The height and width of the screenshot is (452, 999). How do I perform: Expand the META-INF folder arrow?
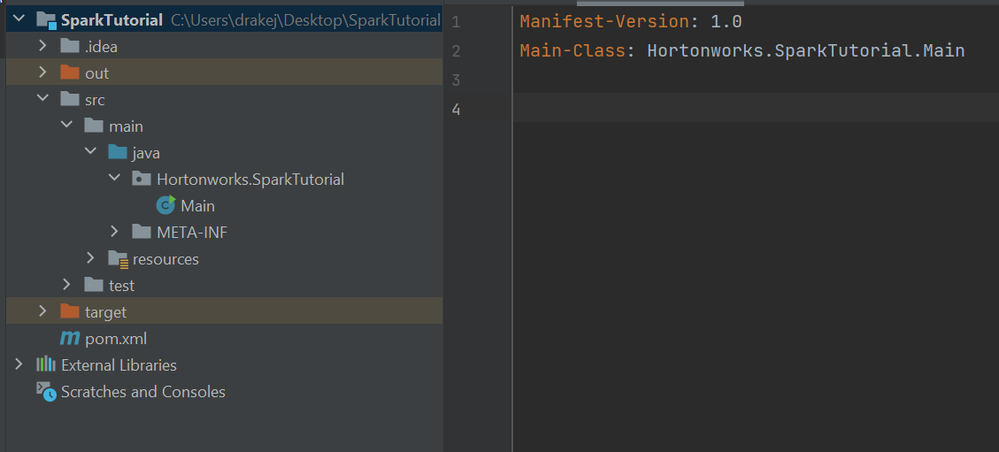tap(115, 231)
